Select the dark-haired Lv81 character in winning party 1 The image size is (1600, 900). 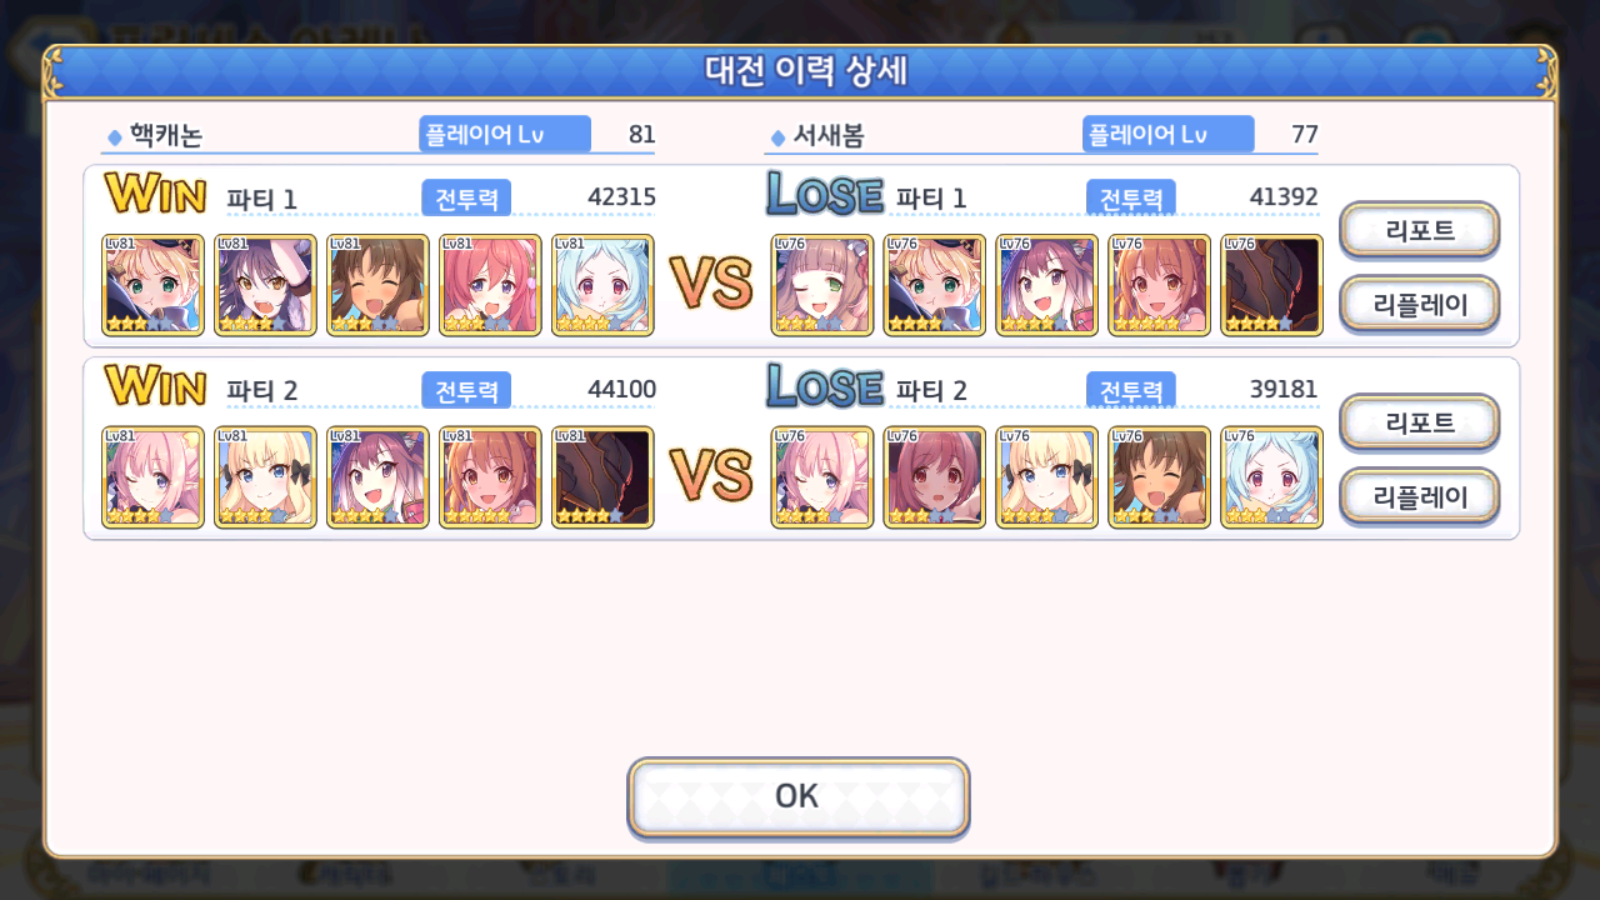265,285
